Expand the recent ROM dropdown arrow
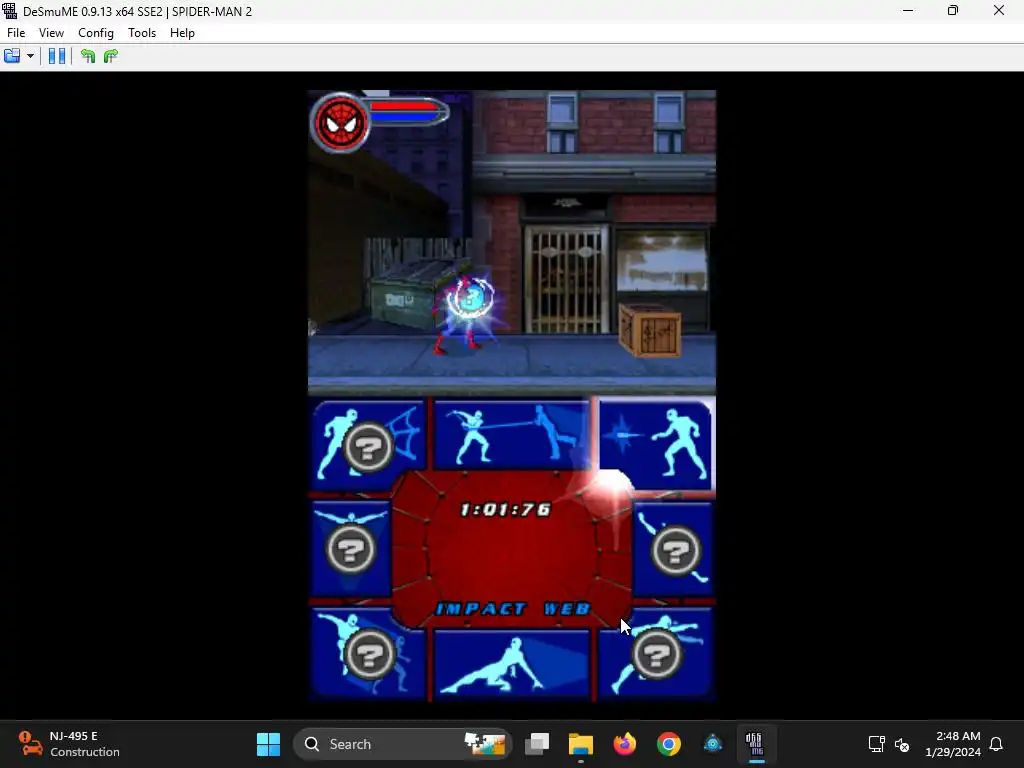The width and height of the screenshot is (1024, 768). [30, 56]
